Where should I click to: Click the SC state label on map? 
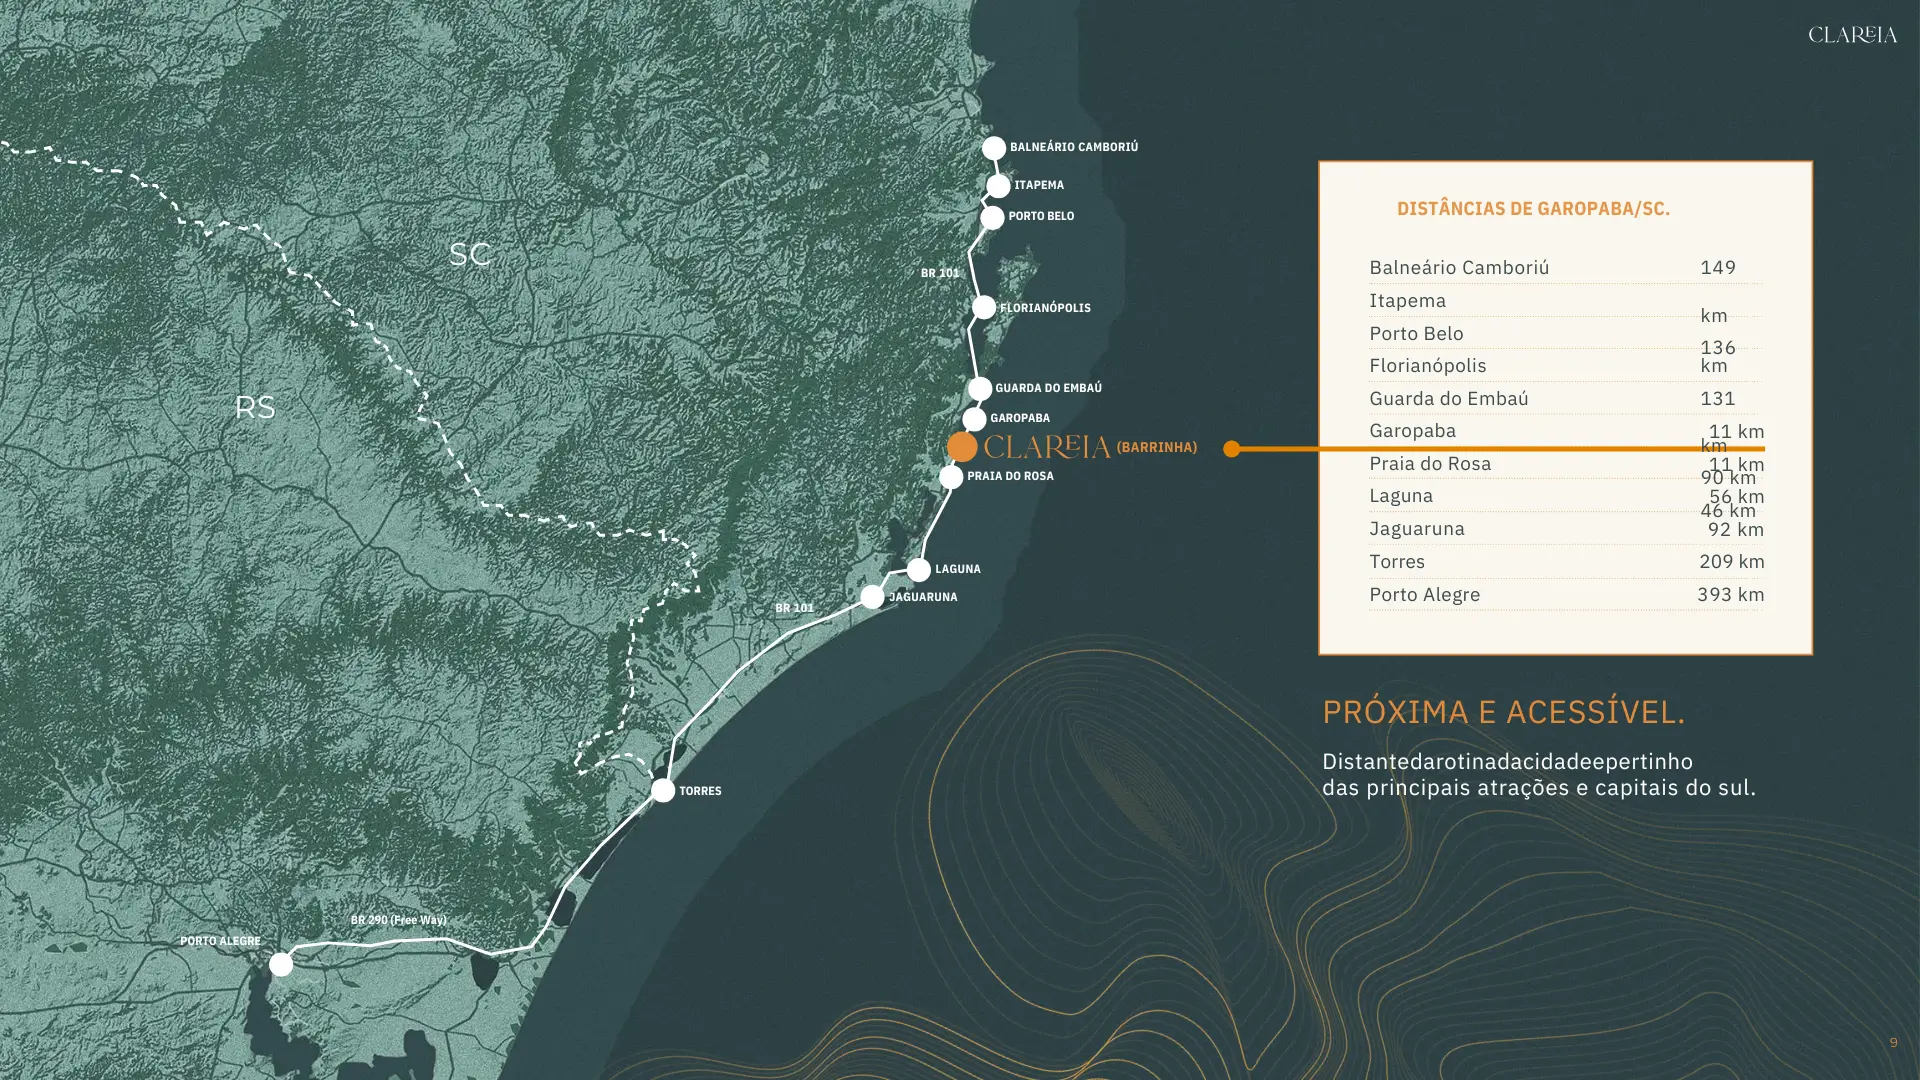[470, 255]
